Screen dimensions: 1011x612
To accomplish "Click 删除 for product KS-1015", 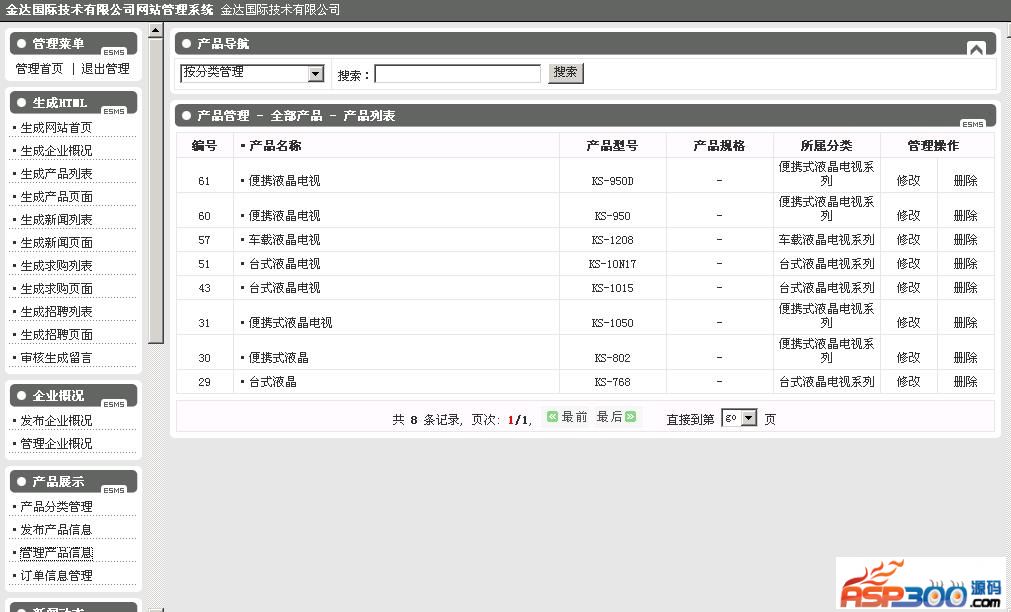I will (965, 288).
